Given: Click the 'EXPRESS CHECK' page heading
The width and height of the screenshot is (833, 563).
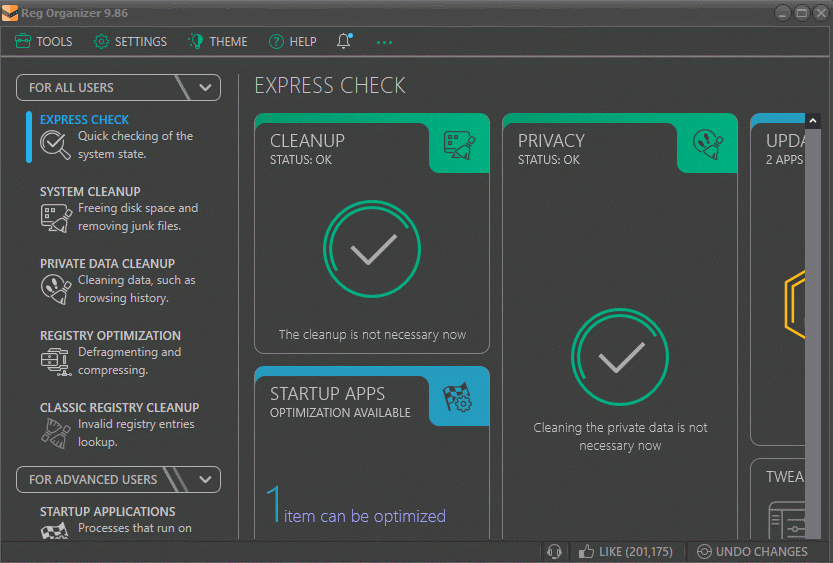Looking at the screenshot, I should coord(329,86).
